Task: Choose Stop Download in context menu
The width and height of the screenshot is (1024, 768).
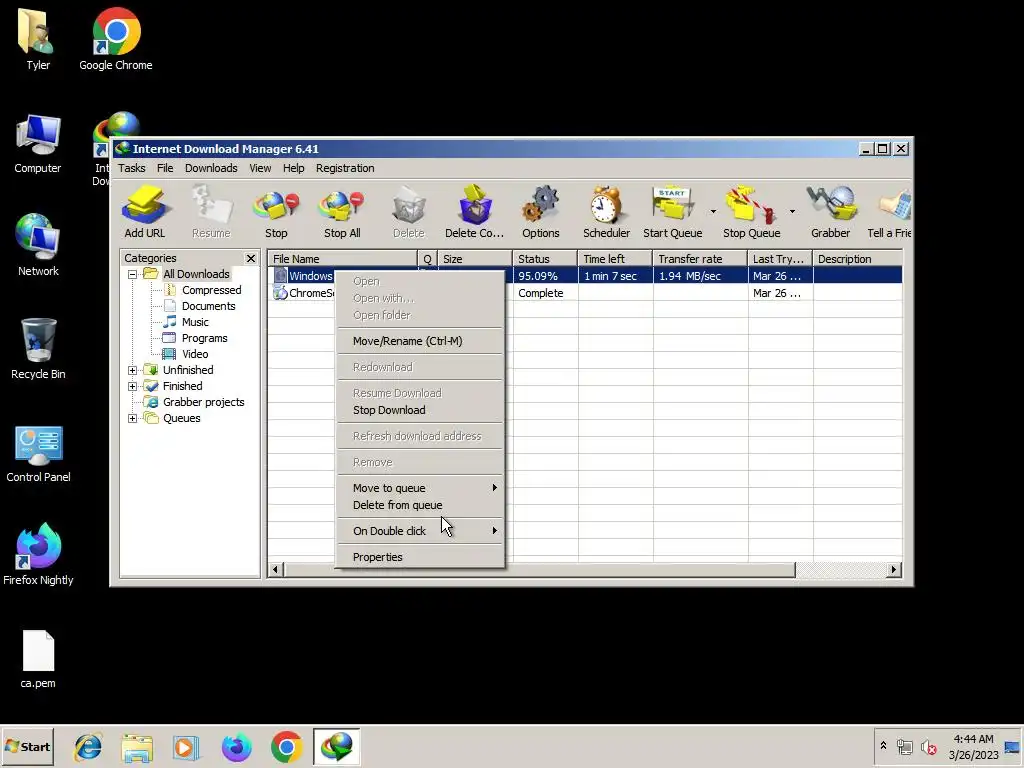Action: click(421, 410)
